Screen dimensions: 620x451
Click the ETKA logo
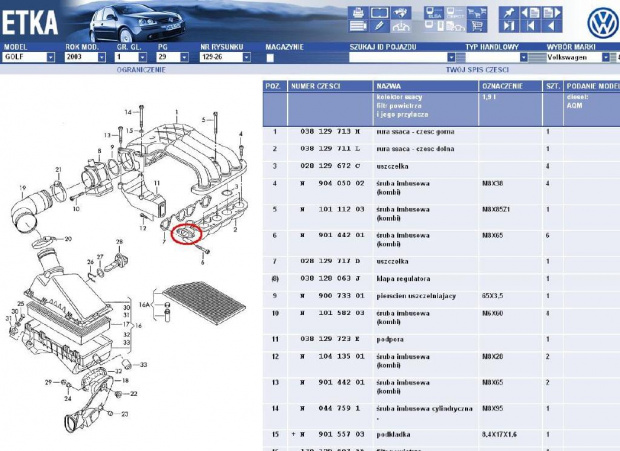click(x=30, y=23)
